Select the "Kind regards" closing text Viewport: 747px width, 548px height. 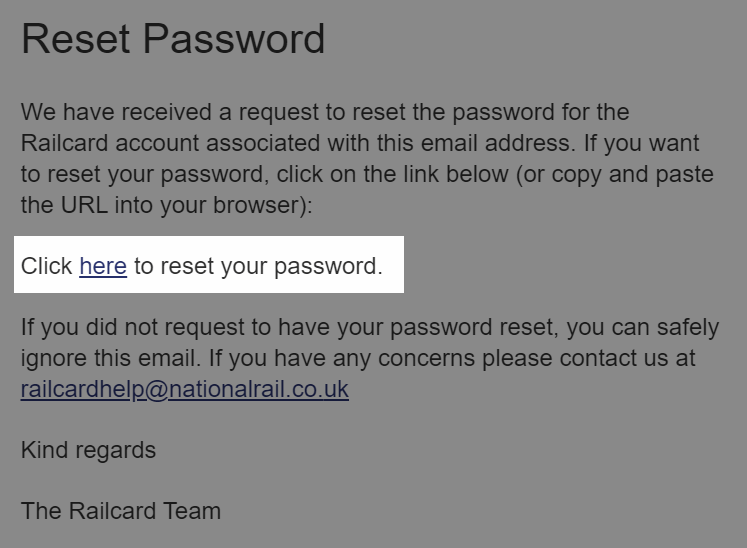click(x=88, y=450)
